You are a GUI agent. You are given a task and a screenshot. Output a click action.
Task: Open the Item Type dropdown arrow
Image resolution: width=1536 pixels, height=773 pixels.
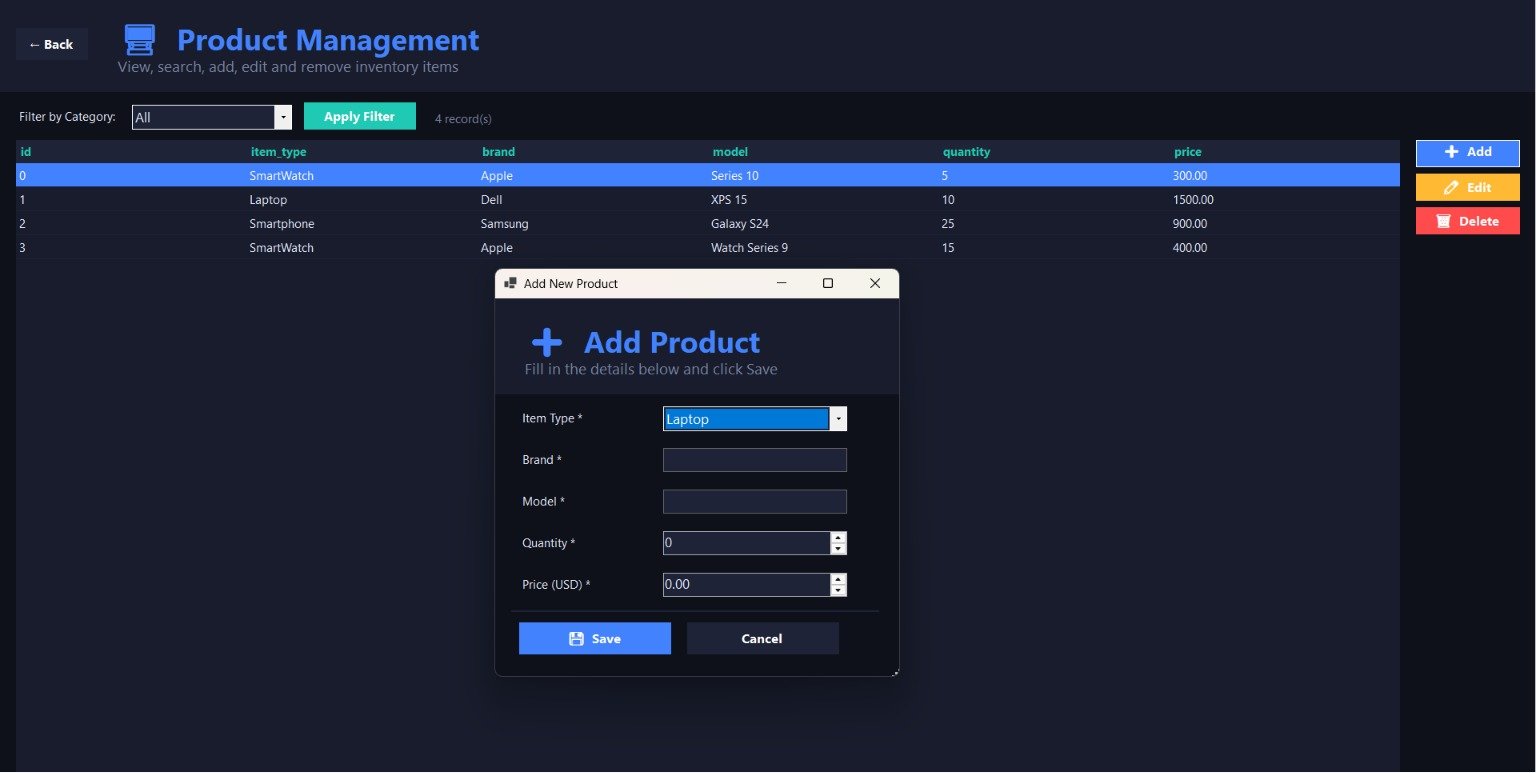838,419
